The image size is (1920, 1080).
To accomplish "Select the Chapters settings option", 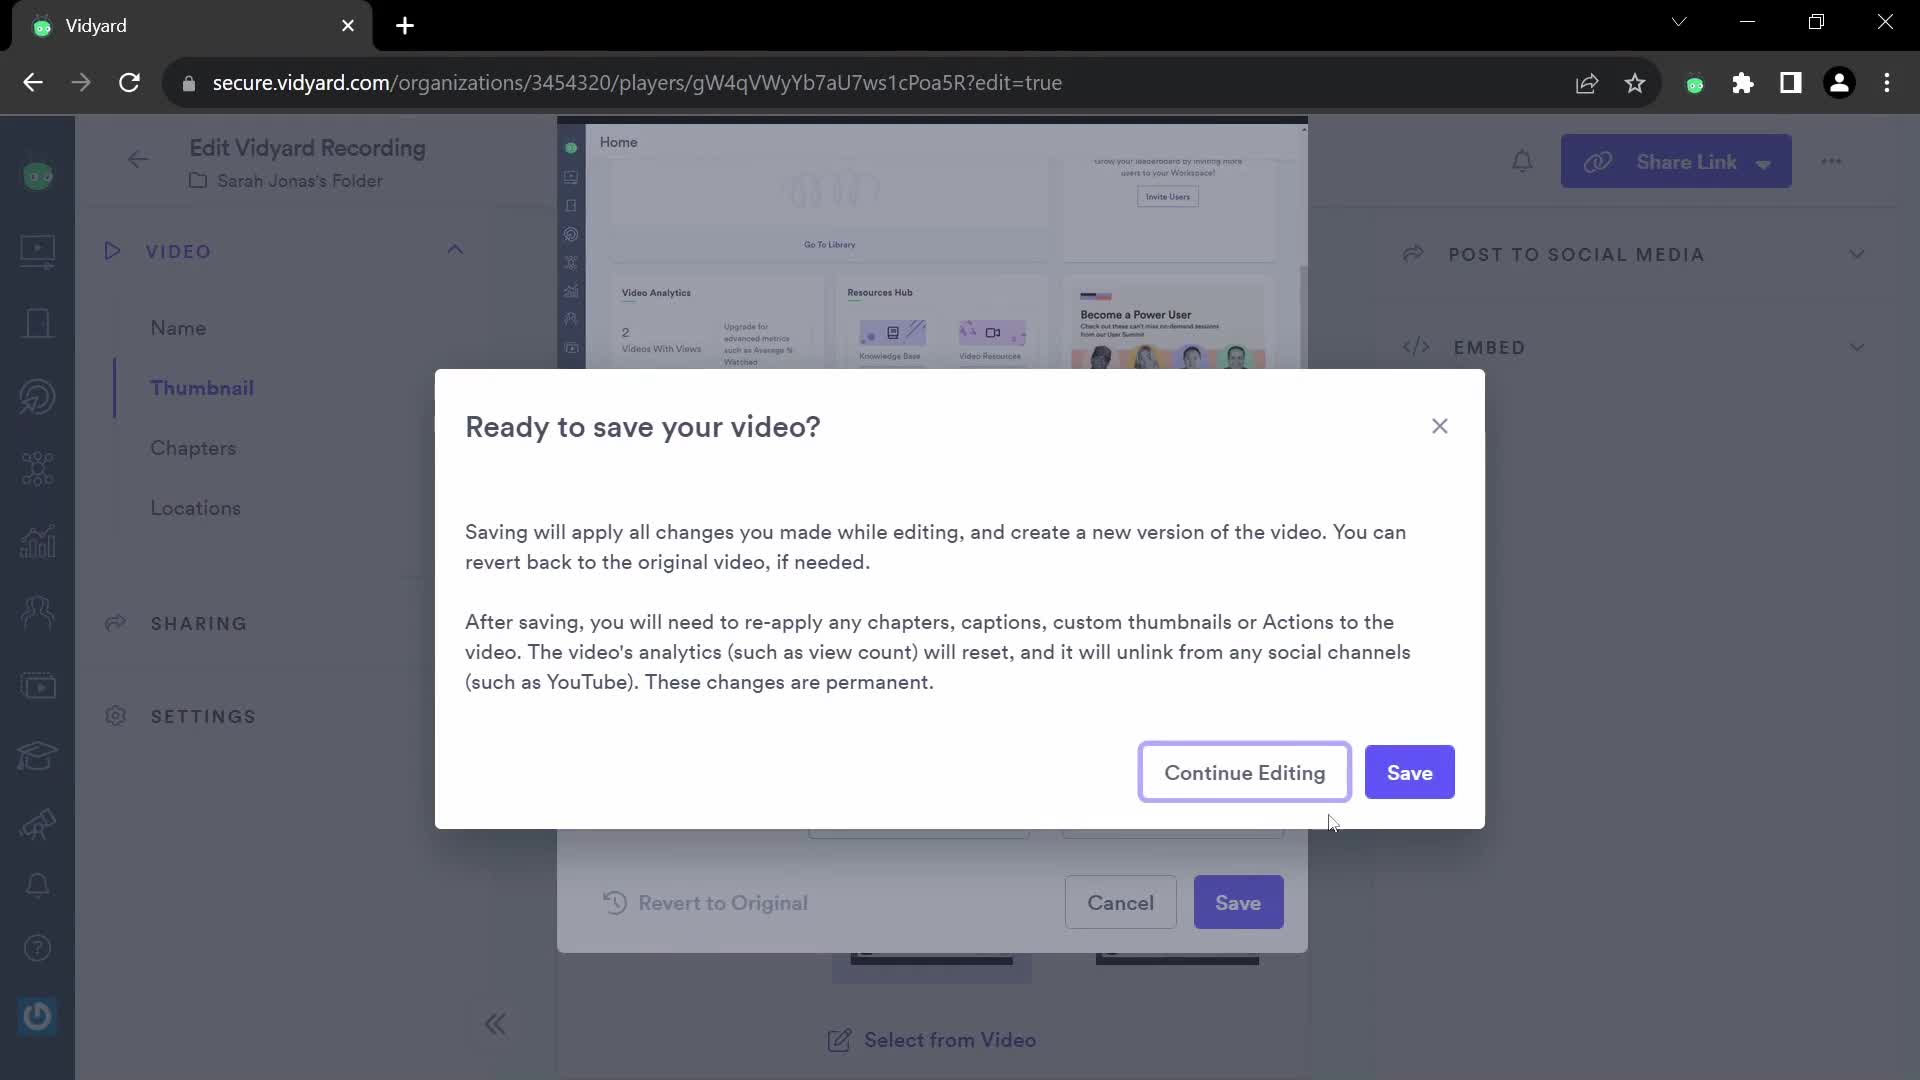I will [x=194, y=447].
